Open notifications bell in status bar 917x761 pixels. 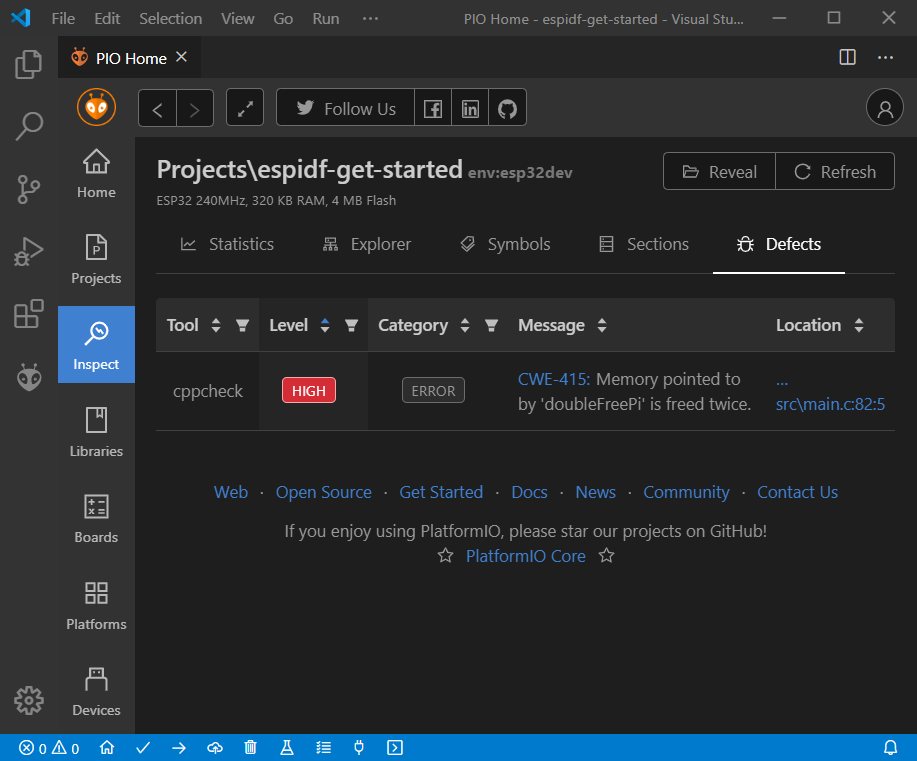coord(890,748)
